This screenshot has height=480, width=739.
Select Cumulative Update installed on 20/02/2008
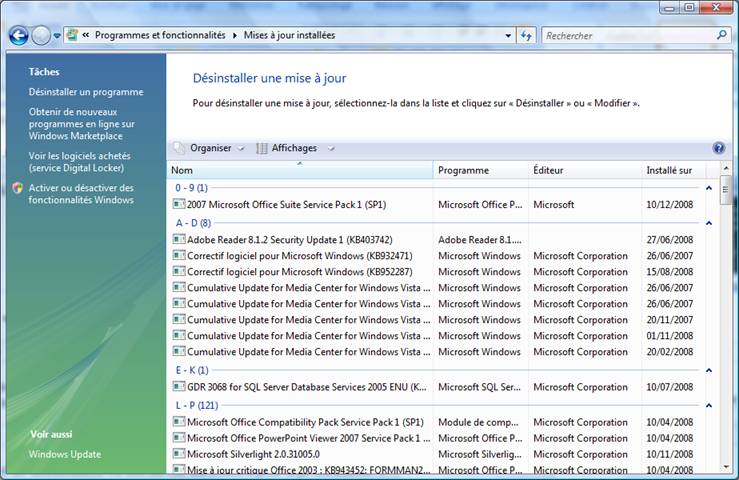pos(309,352)
